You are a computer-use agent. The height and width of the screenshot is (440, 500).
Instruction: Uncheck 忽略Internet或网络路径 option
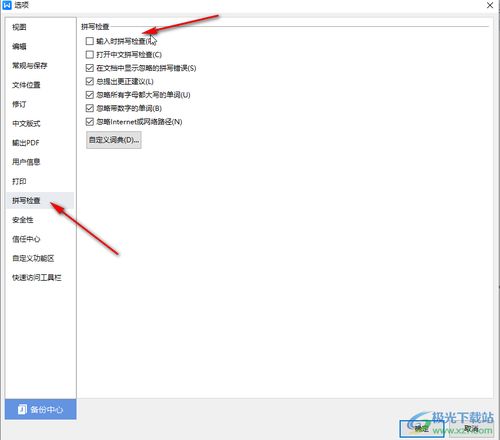(90, 122)
